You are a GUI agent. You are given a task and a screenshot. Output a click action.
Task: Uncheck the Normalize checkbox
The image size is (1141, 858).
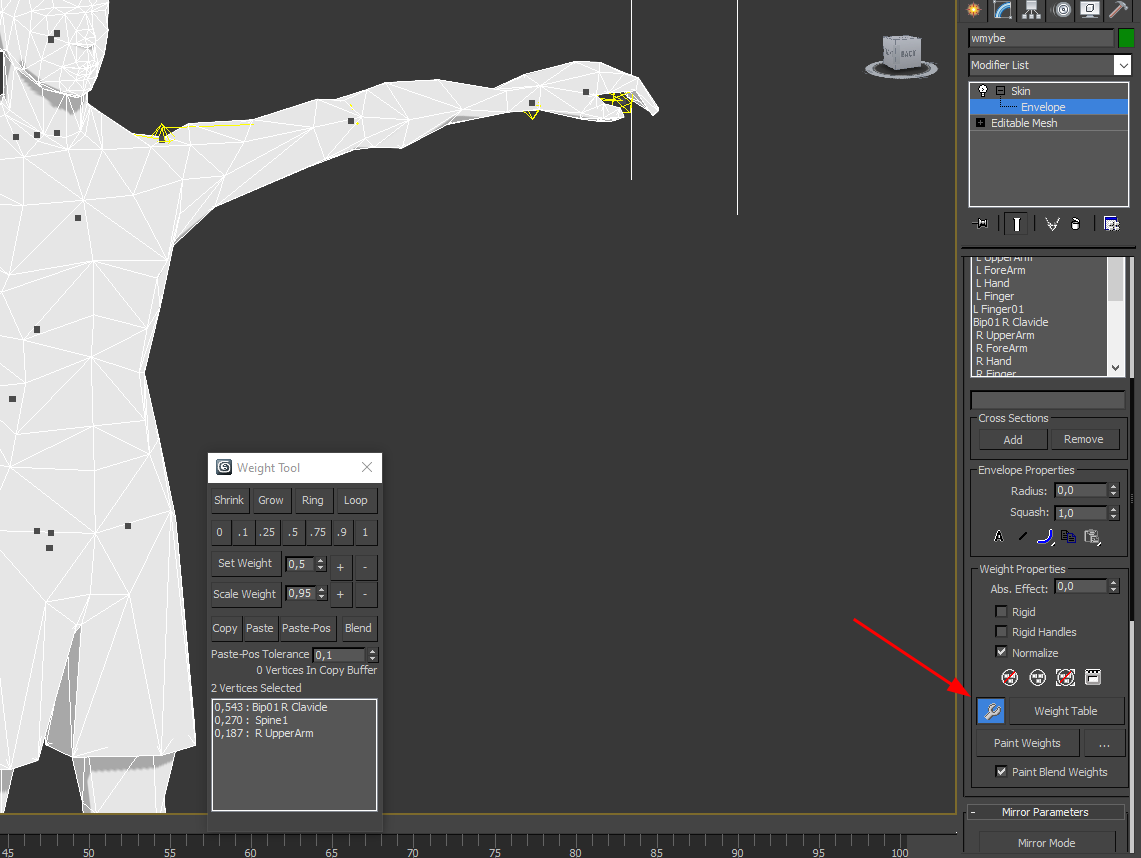coord(1001,652)
